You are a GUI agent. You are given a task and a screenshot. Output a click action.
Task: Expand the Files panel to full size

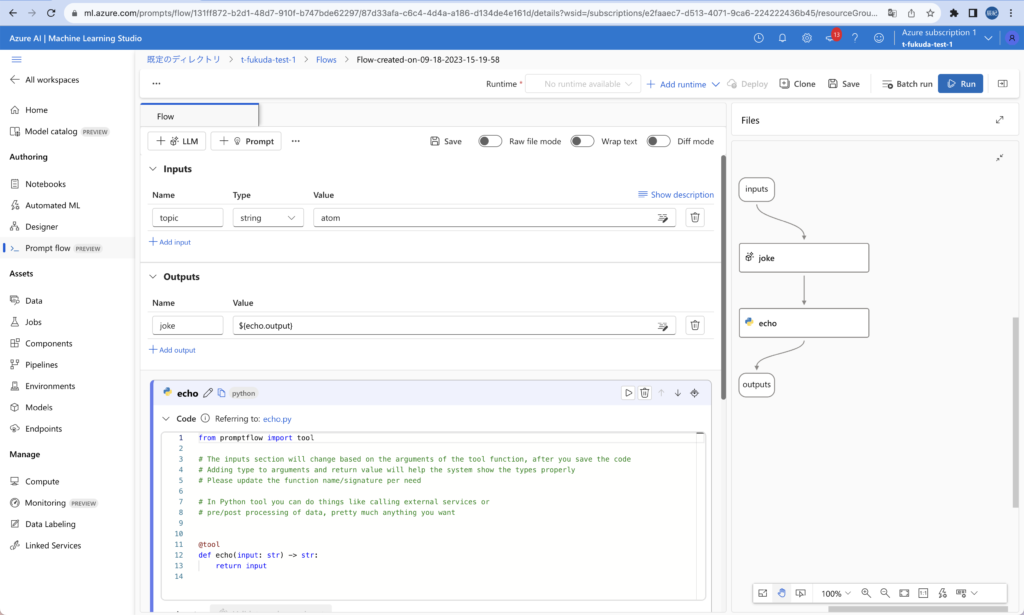999,120
